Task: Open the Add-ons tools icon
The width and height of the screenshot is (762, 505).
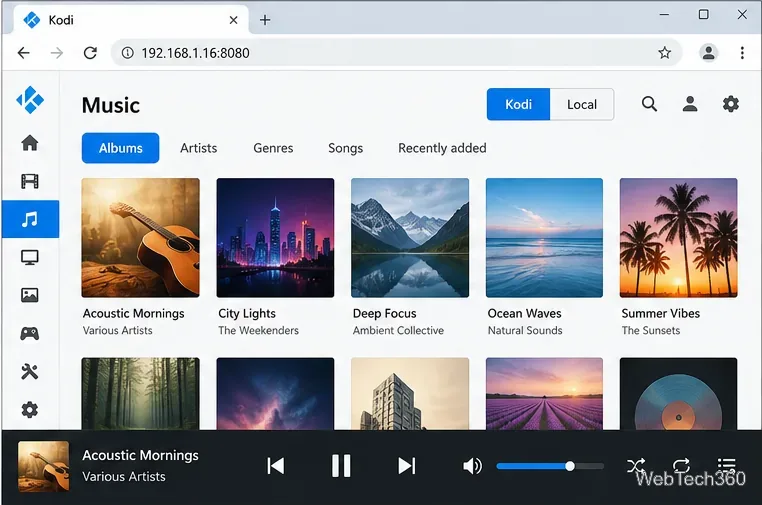Action: 30,371
